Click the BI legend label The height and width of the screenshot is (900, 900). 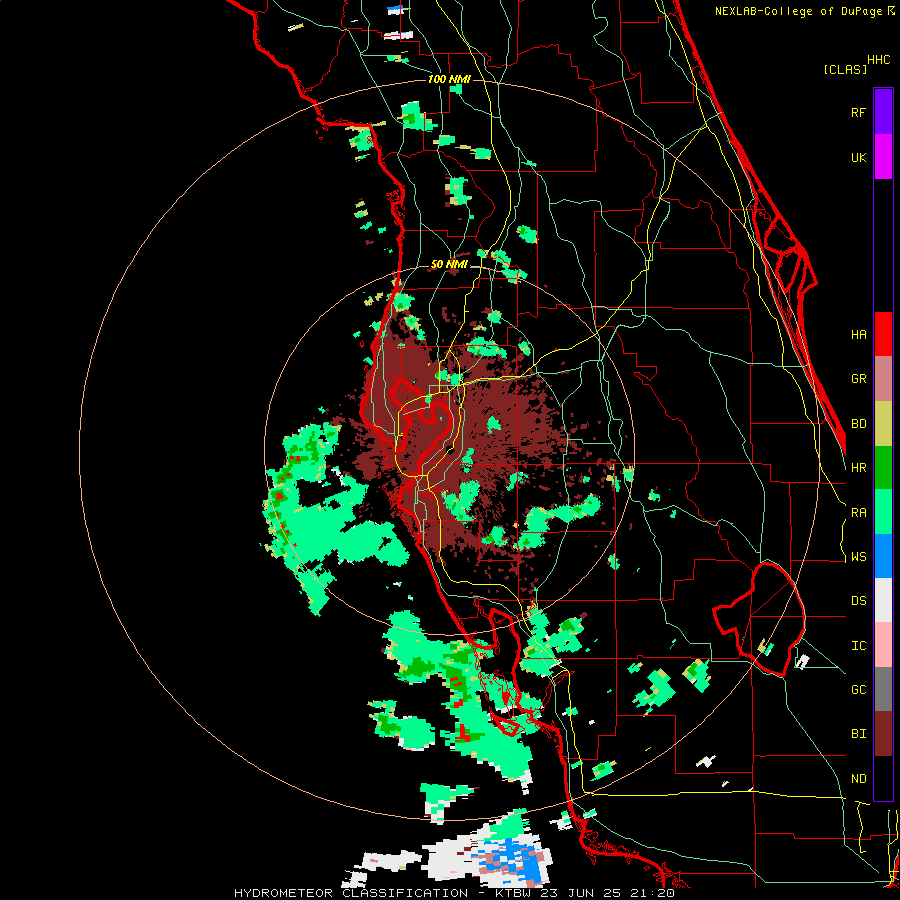858,734
